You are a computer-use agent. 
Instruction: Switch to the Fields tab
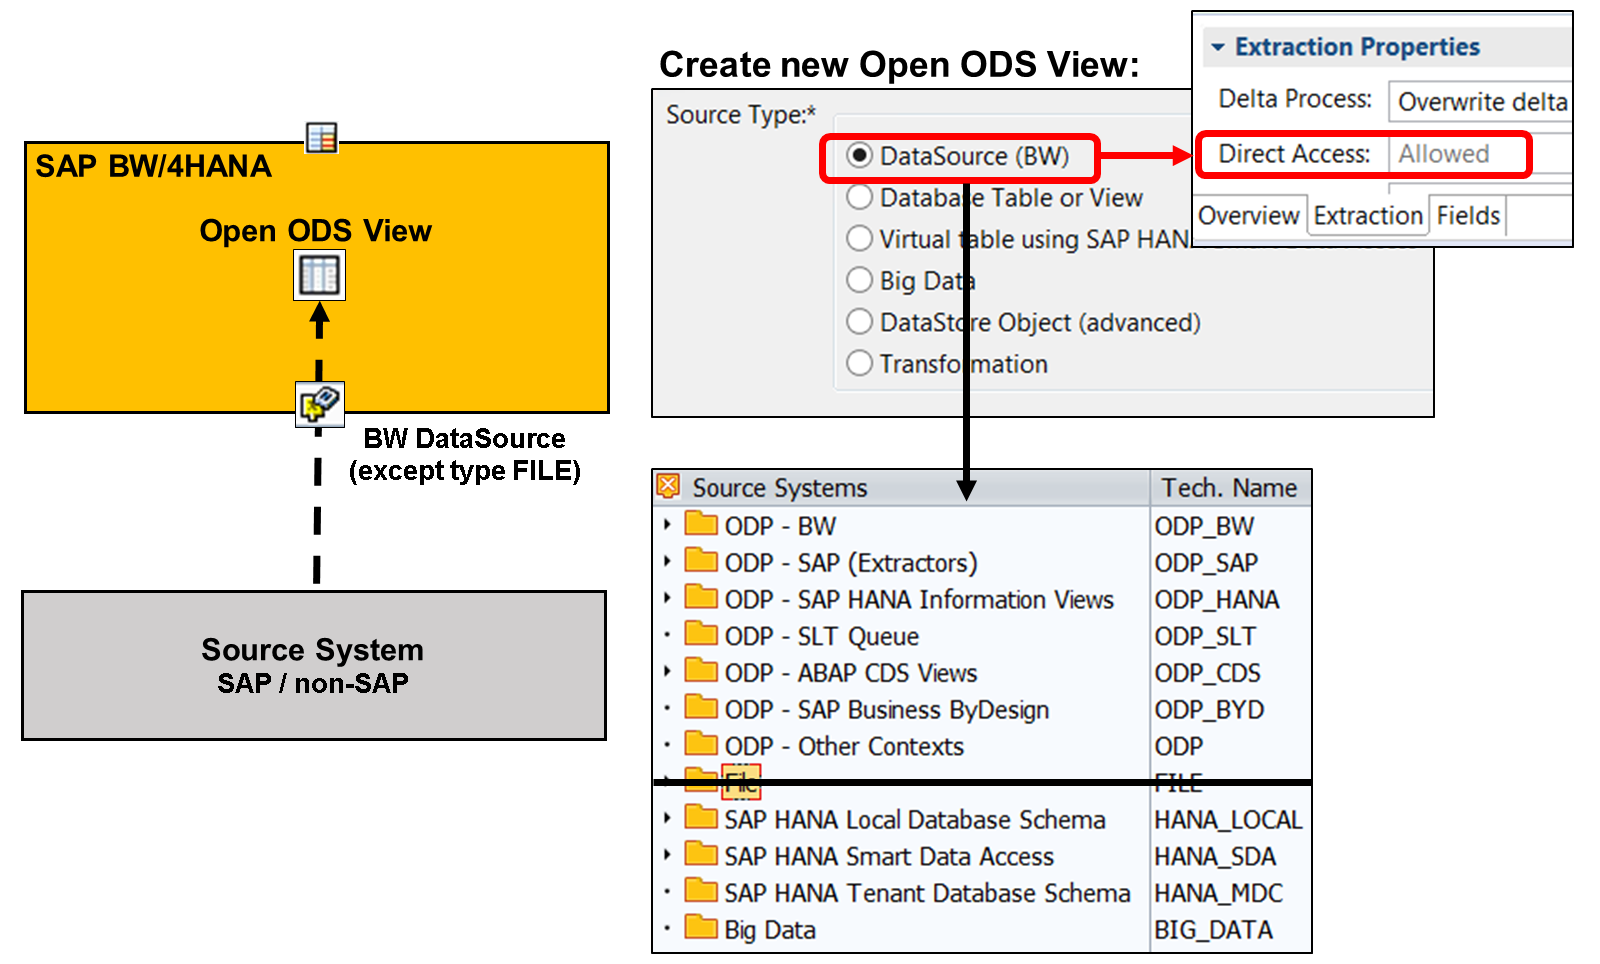[x=1468, y=216]
